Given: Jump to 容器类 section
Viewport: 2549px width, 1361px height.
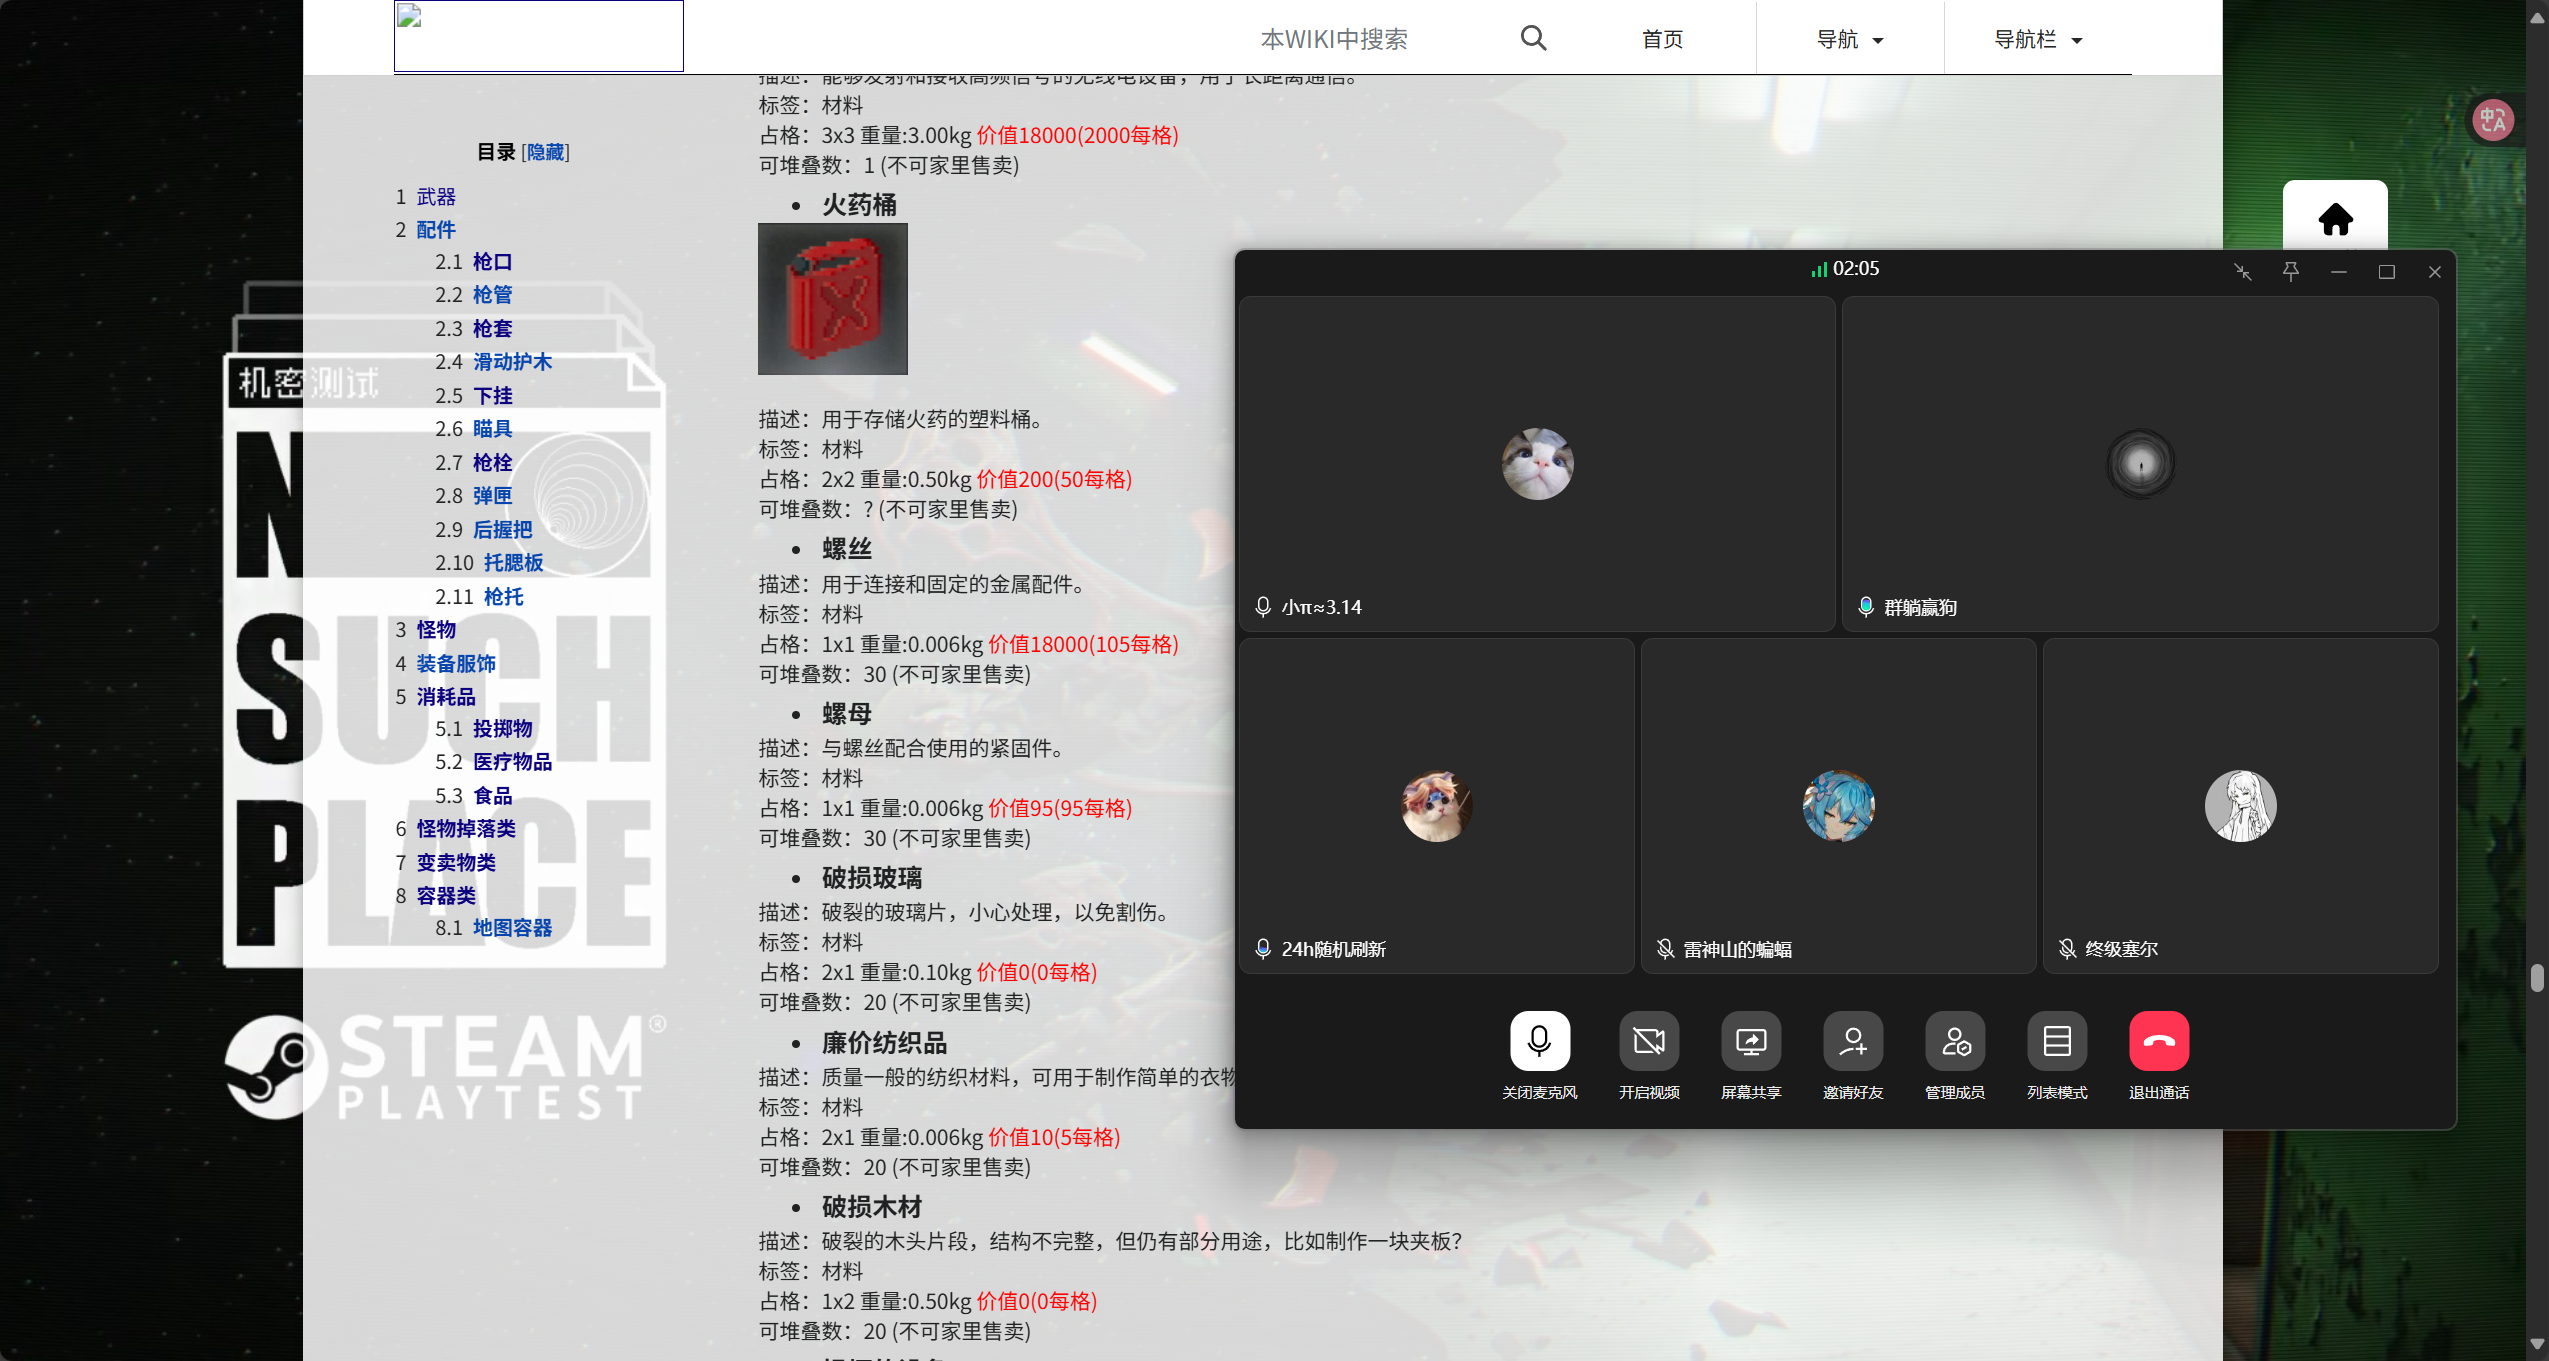Looking at the screenshot, I should (x=446, y=896).
